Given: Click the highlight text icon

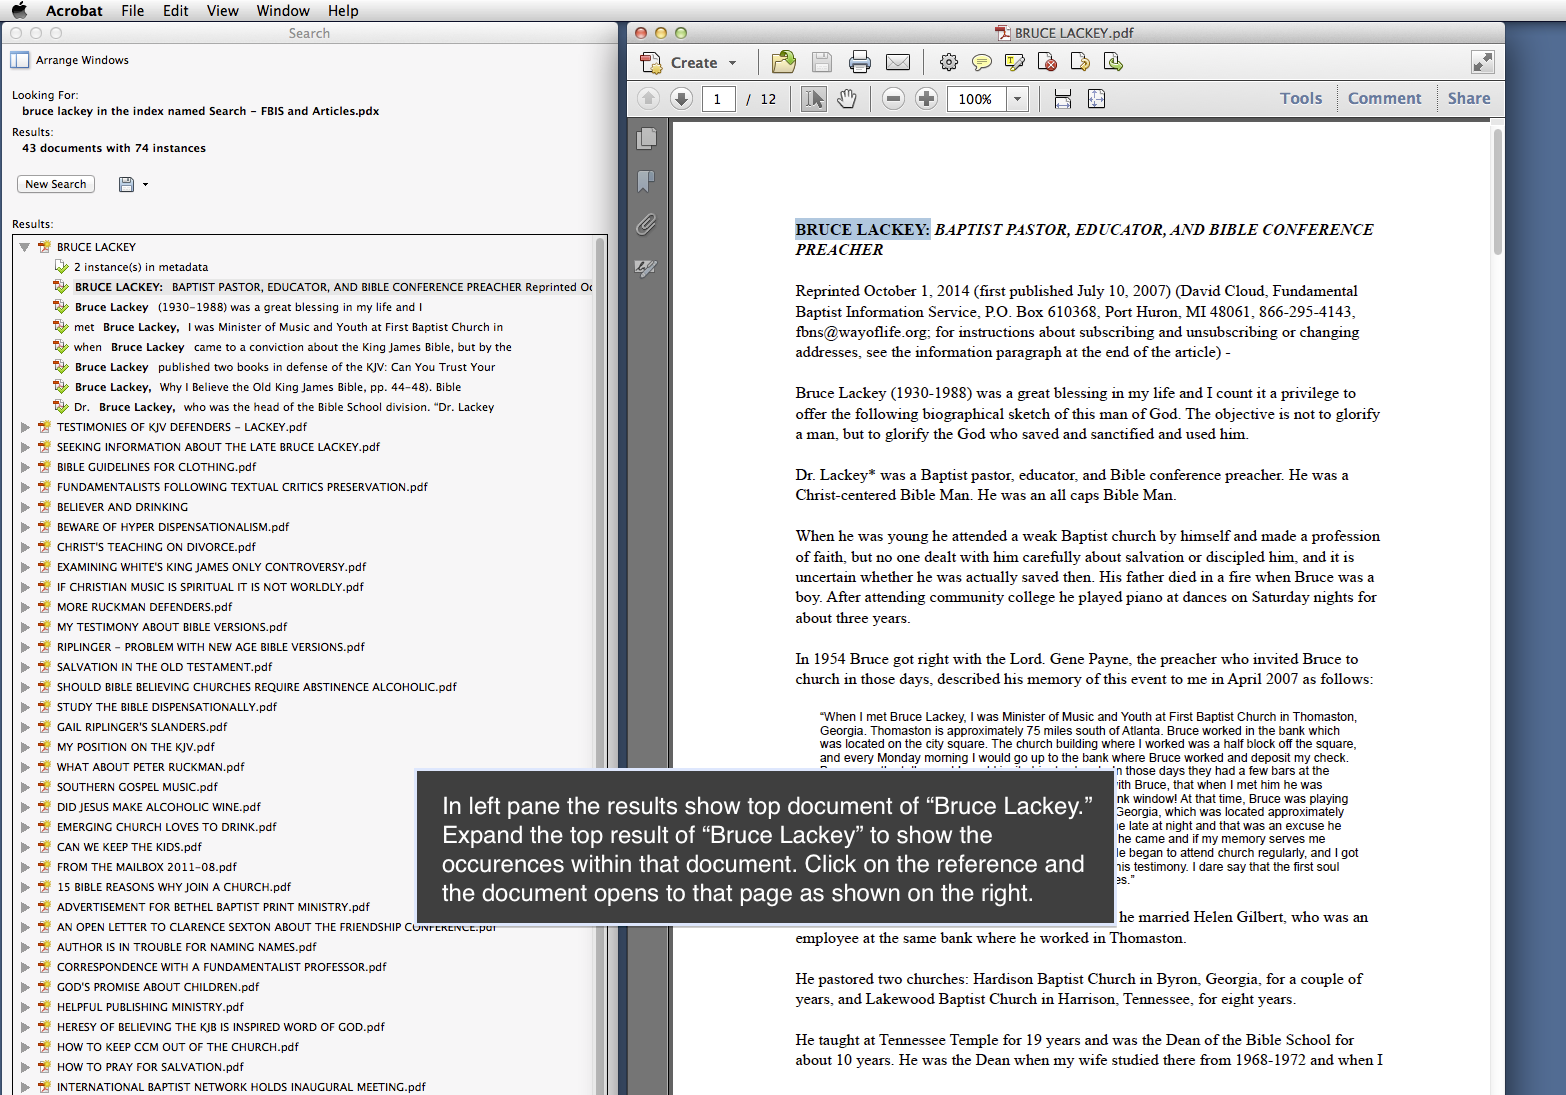Looking at the screenshot, I should [1015, 62].
